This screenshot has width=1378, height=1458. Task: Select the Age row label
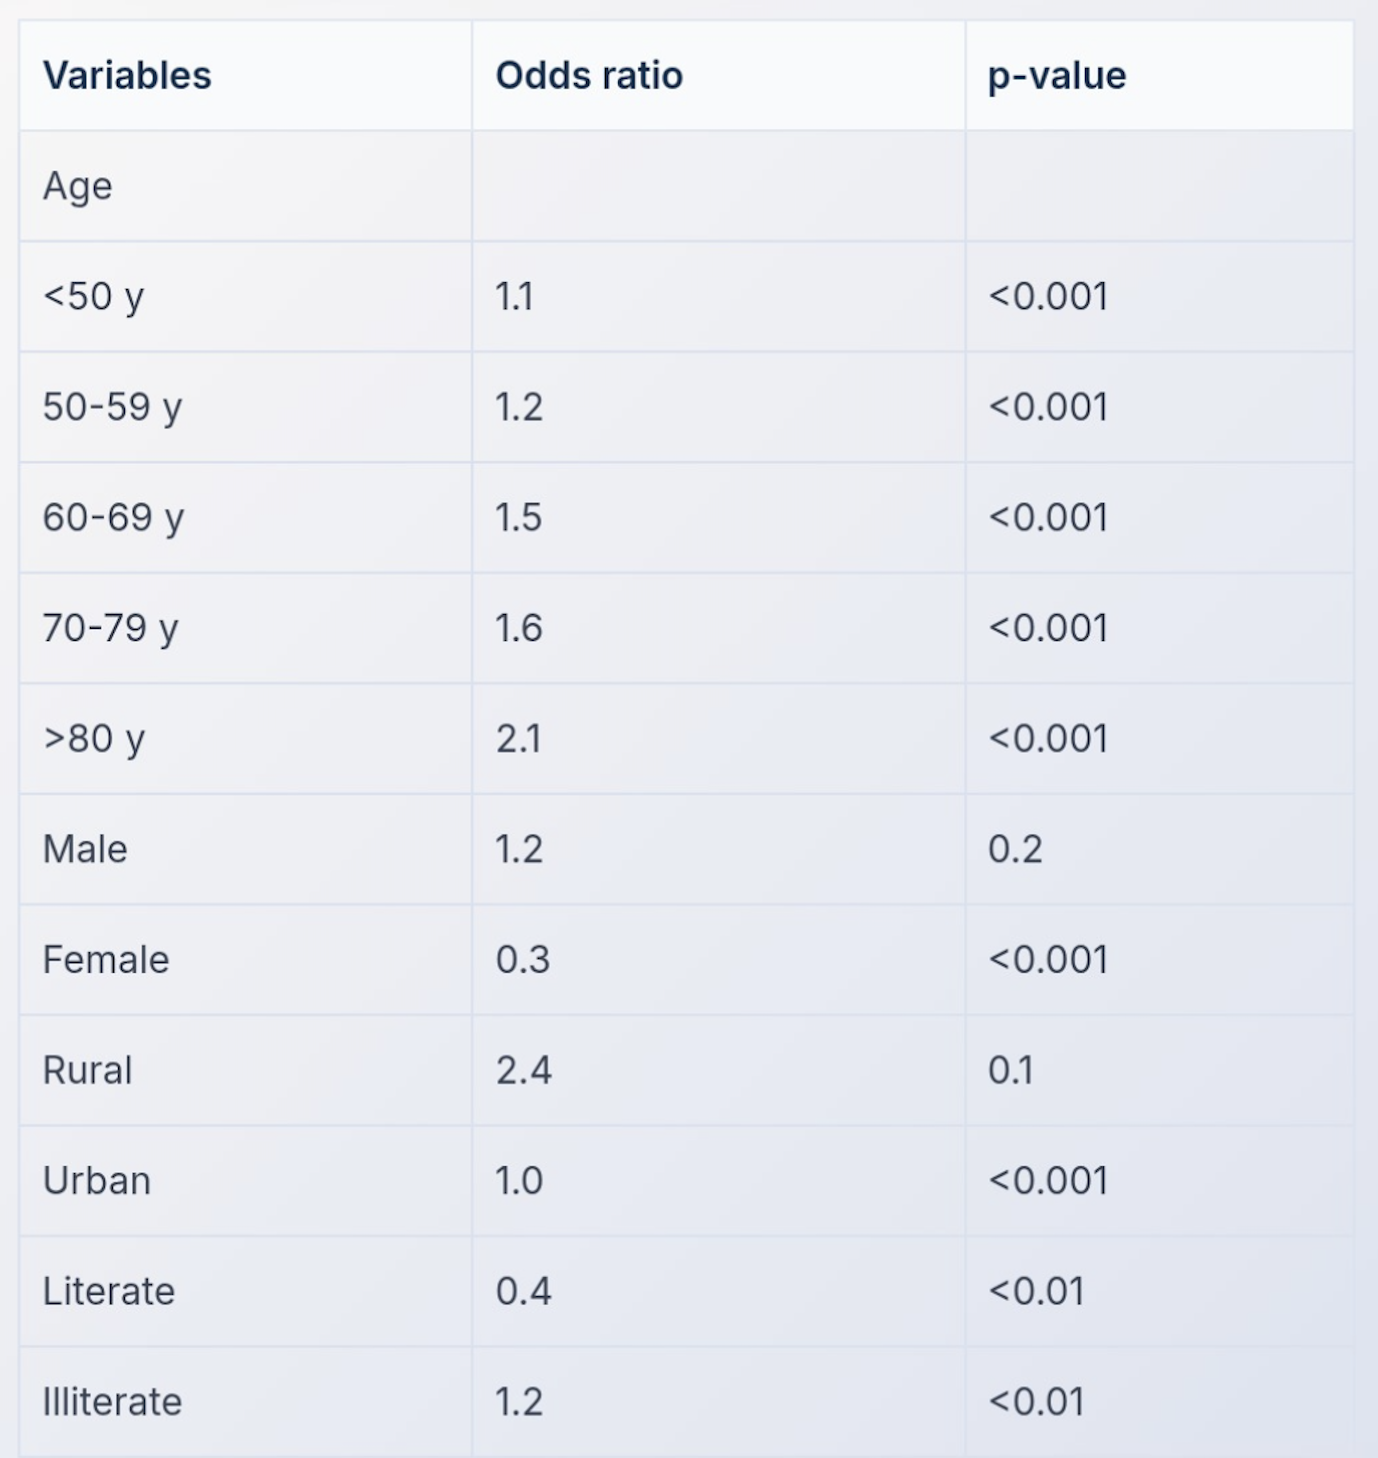78,186
